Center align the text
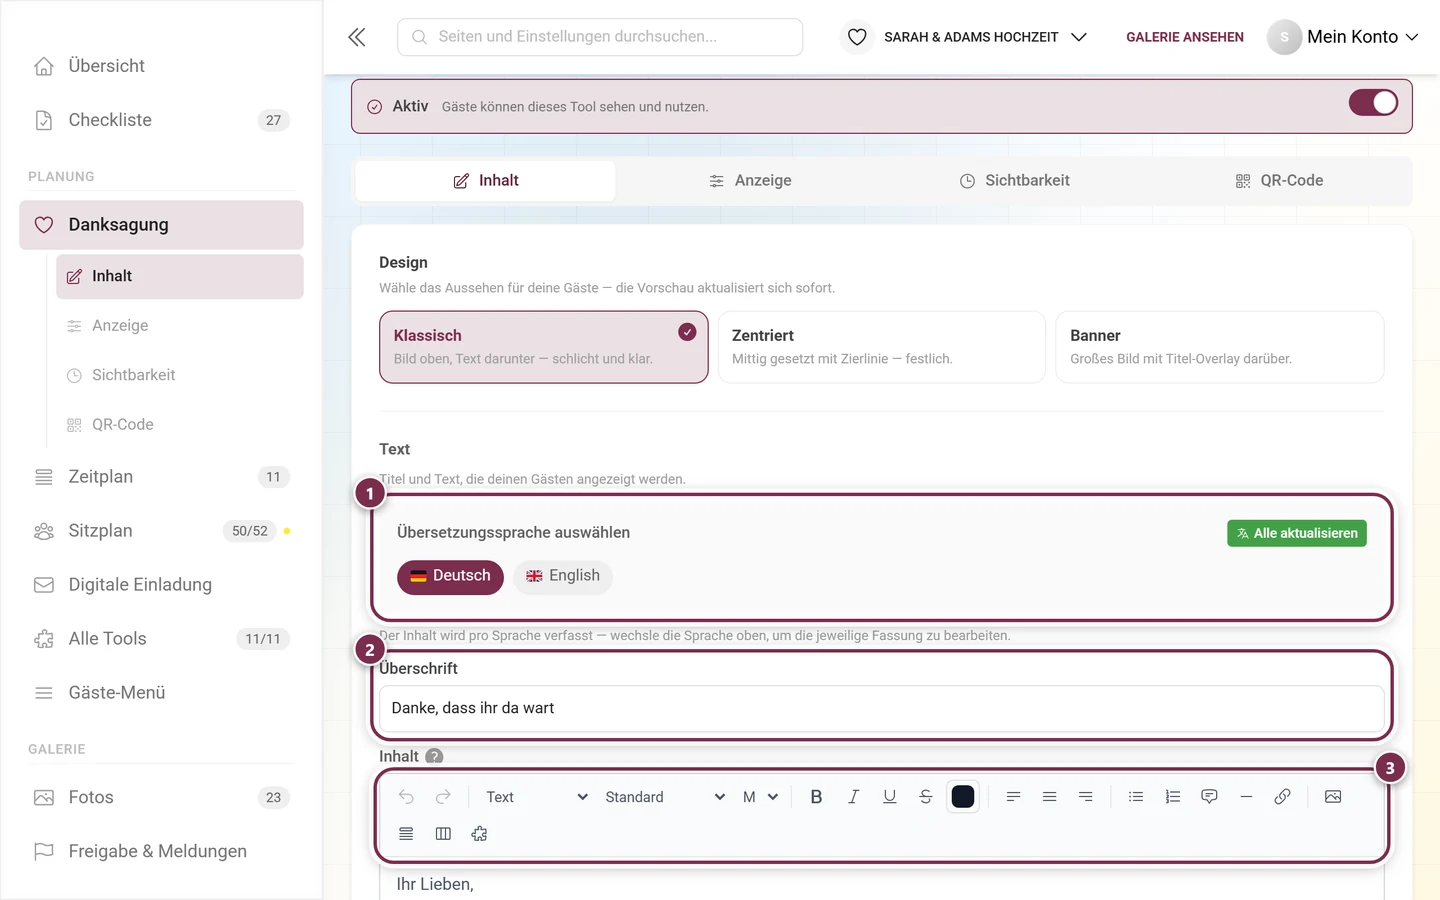The width and height of the screenshot is (1440, 900). tap(1049, 797)
